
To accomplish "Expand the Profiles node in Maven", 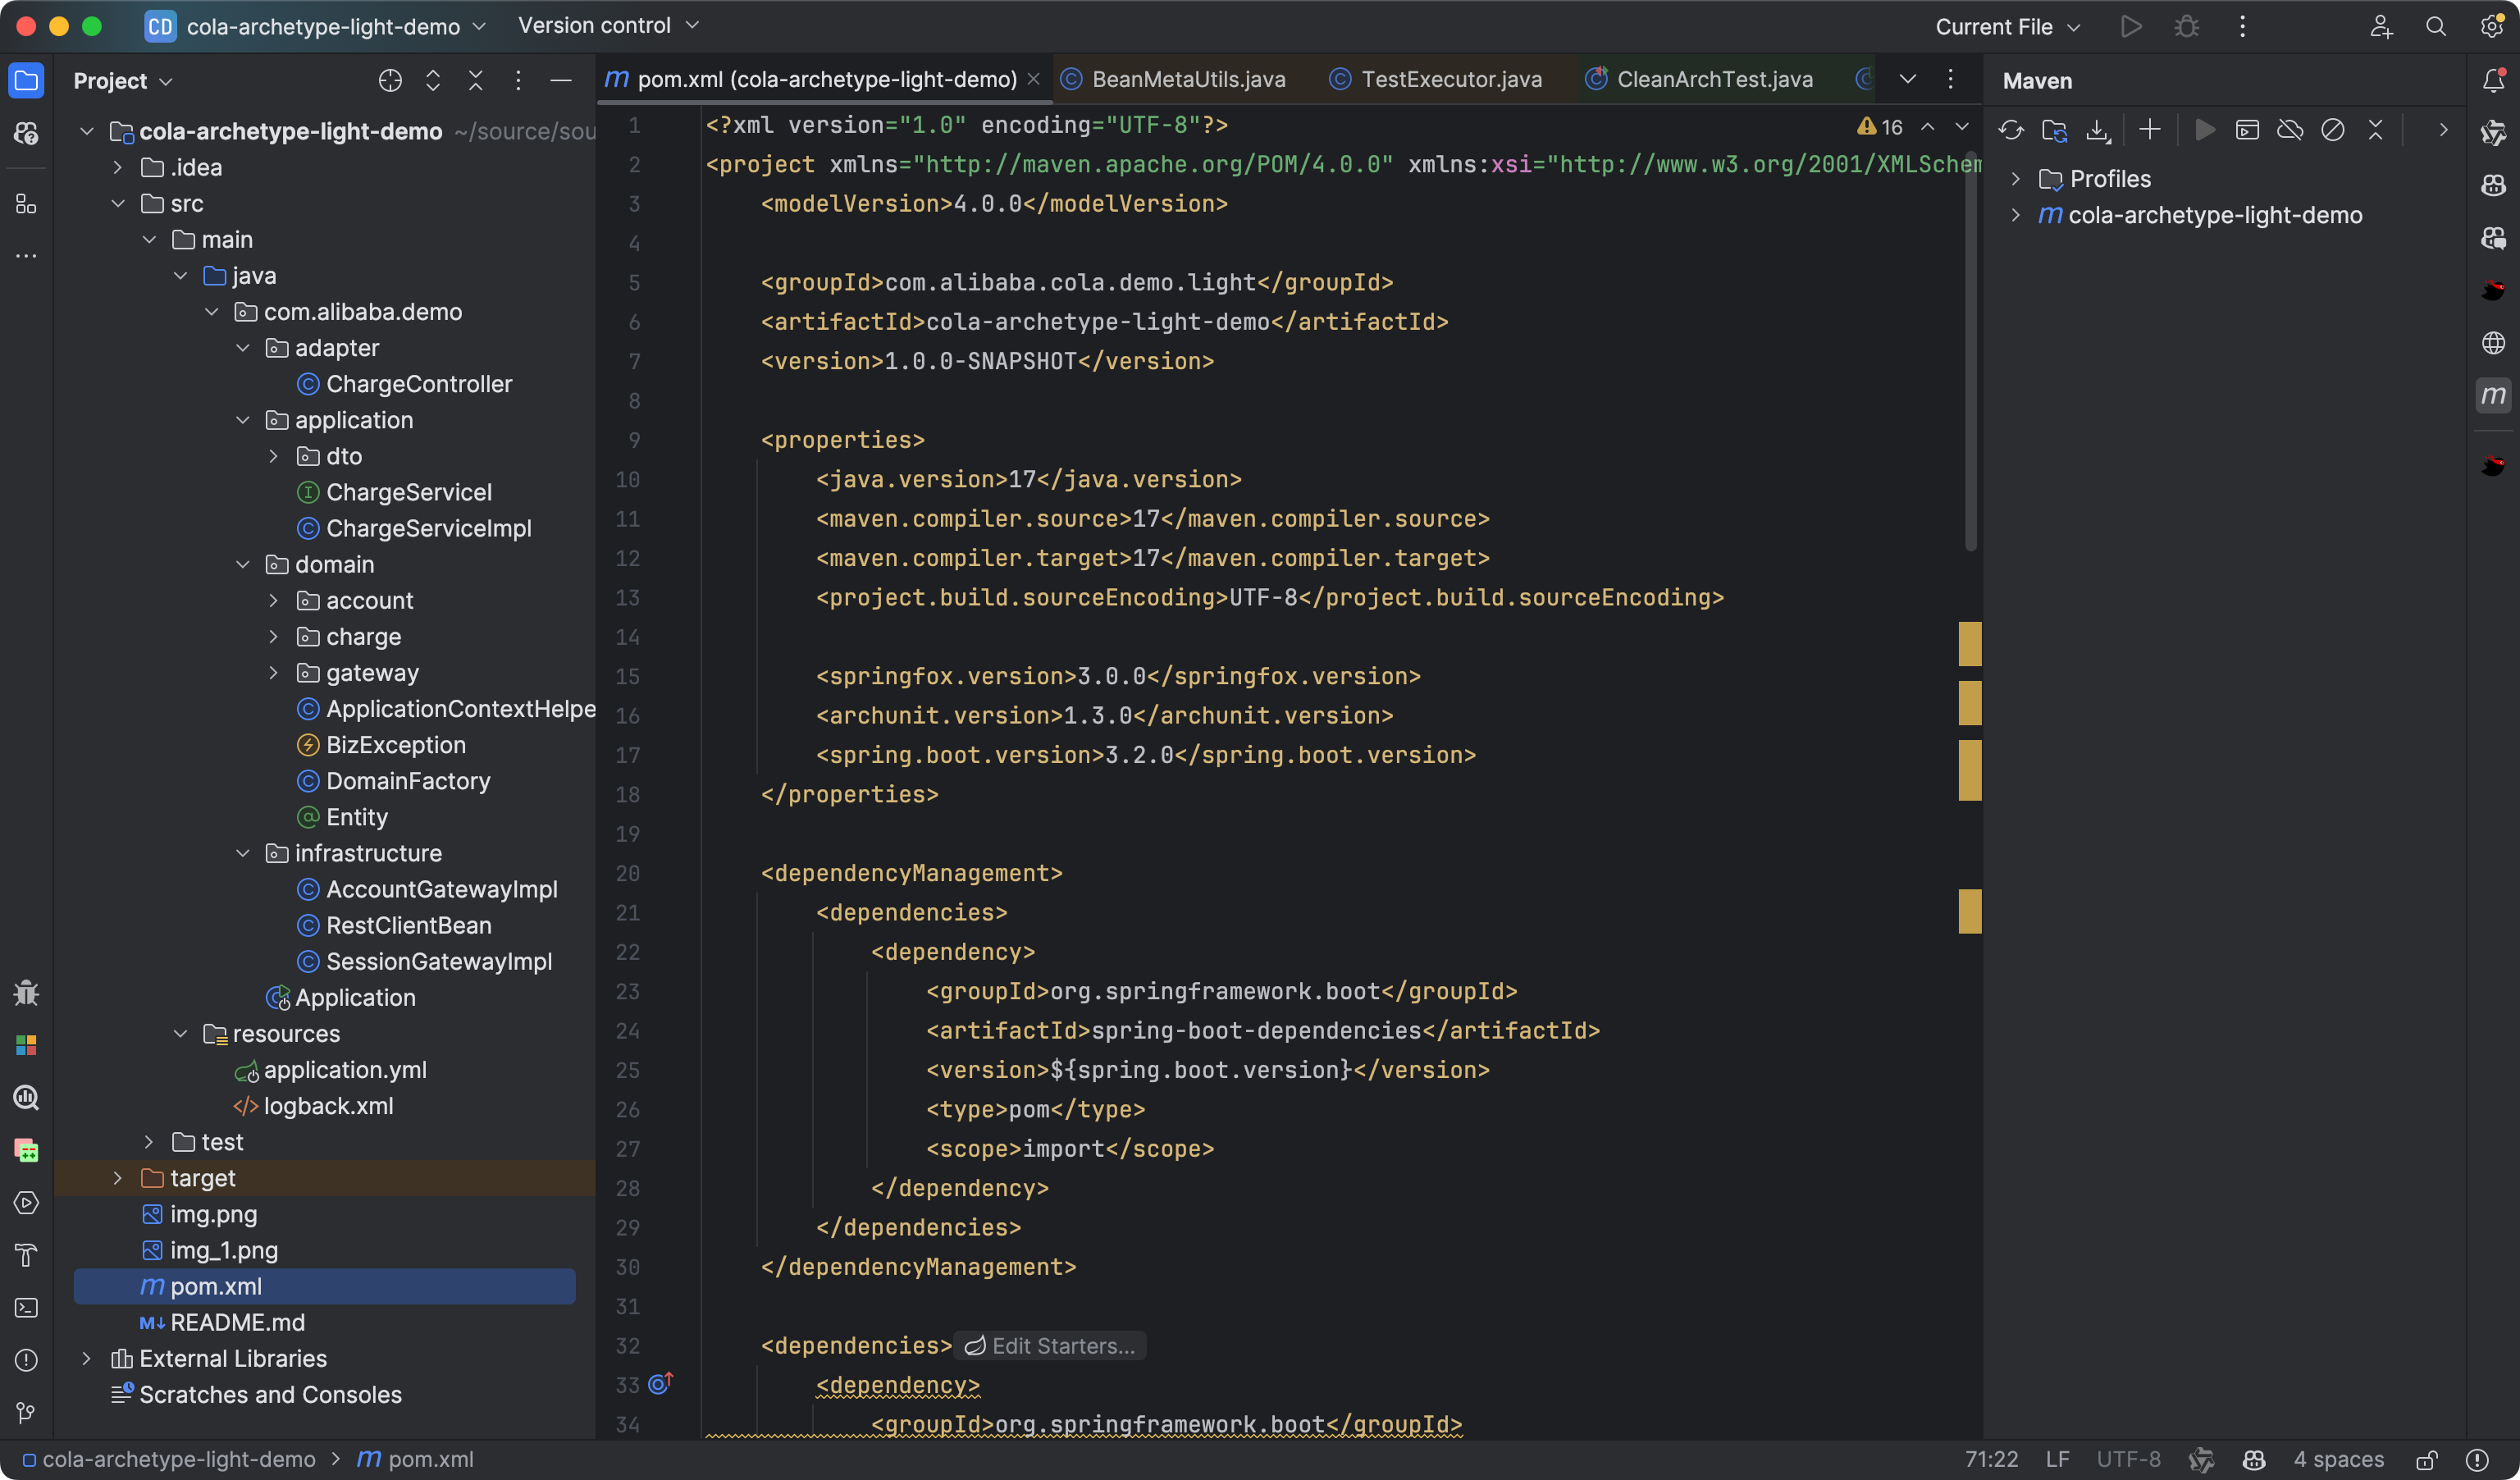I will point(2016,179).
